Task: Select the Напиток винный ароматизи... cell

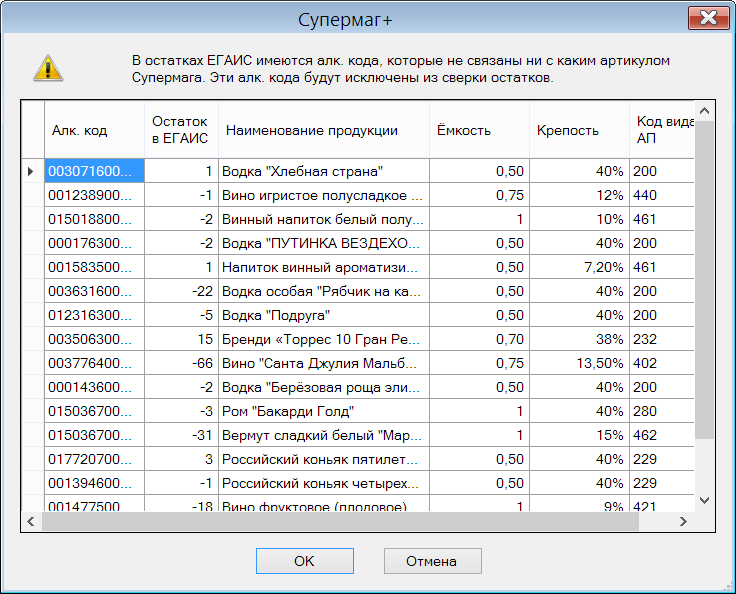Action: pos(324,267)
